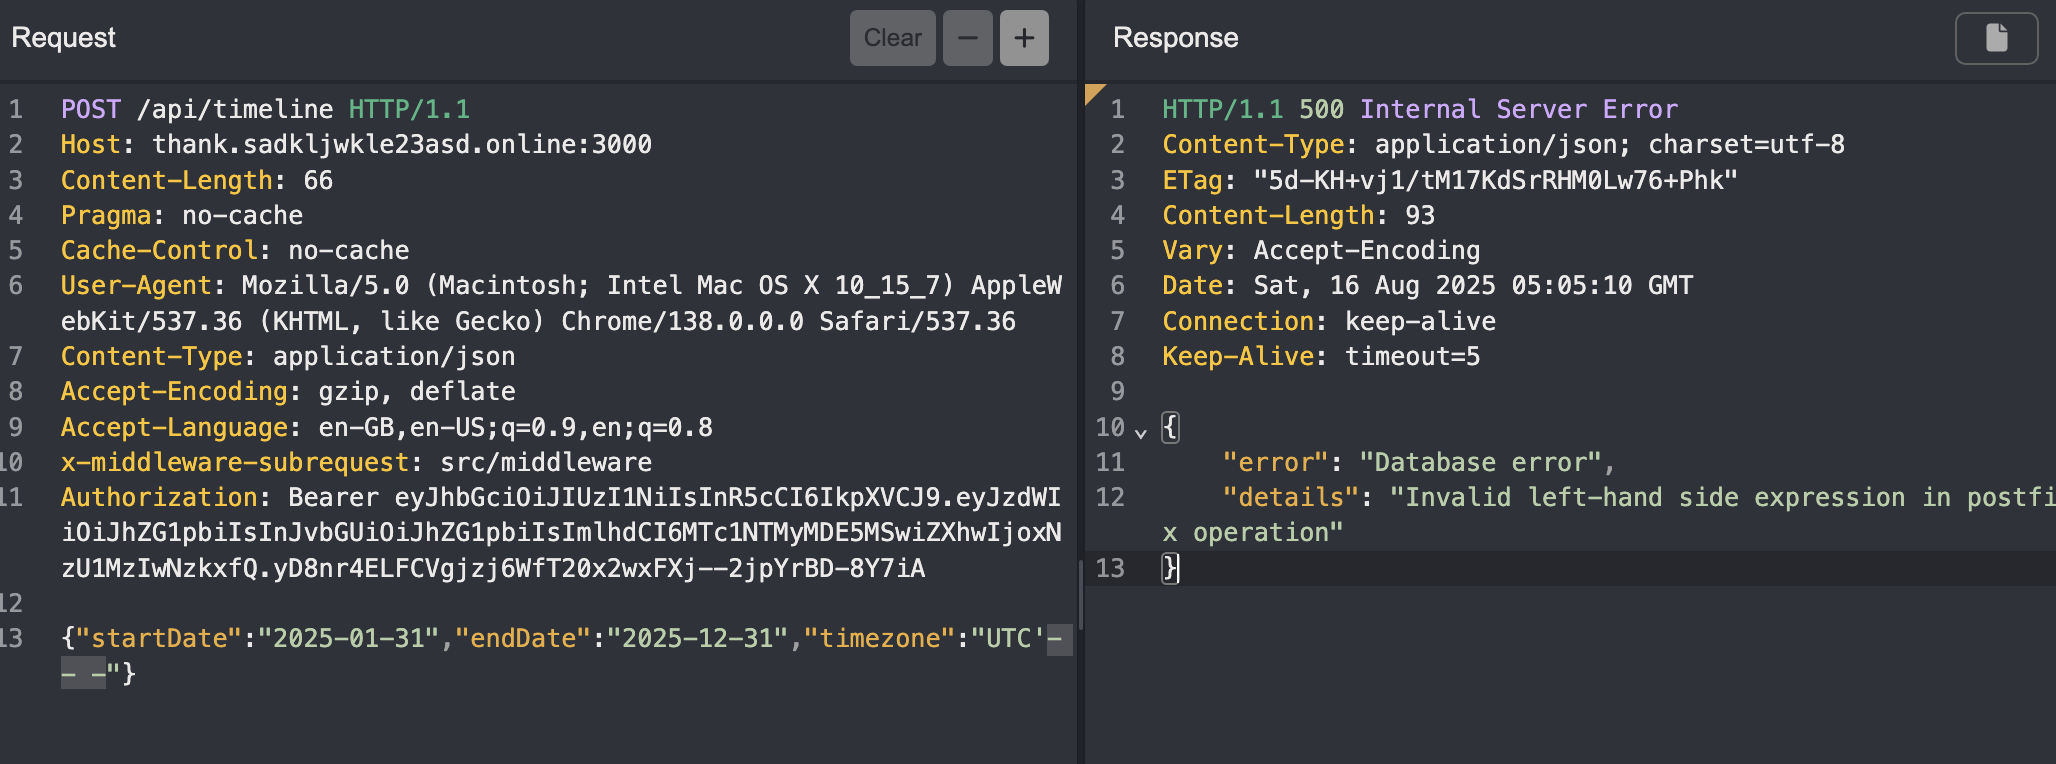Click the response Content-Type charset=utf-8 header
Viewport: 2056px width, 764px height.
pyautogui.click(x=1503, y=145)
